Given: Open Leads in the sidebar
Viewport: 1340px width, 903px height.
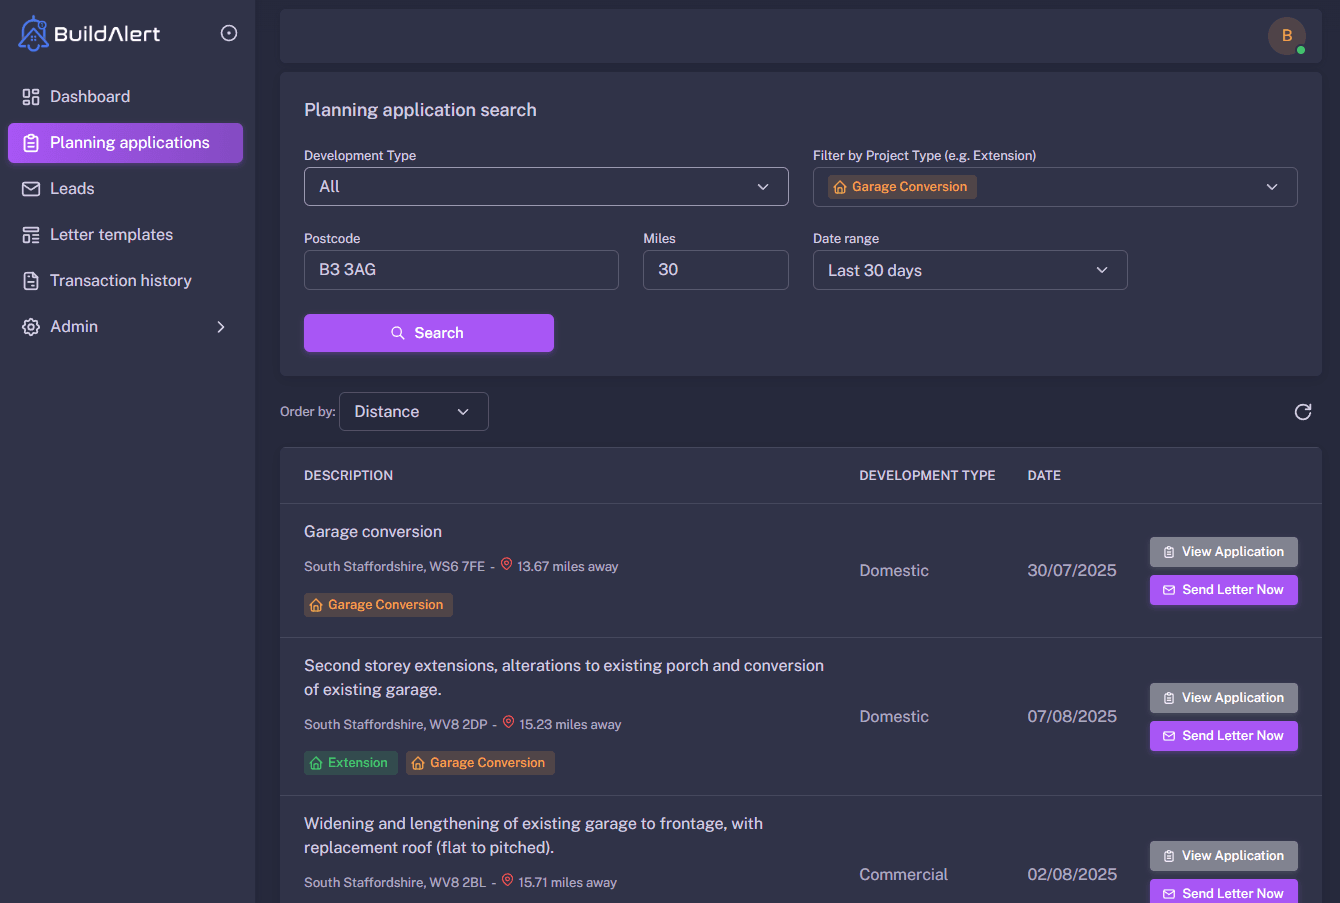Looking at the screenshot, I should coord(72,189).
